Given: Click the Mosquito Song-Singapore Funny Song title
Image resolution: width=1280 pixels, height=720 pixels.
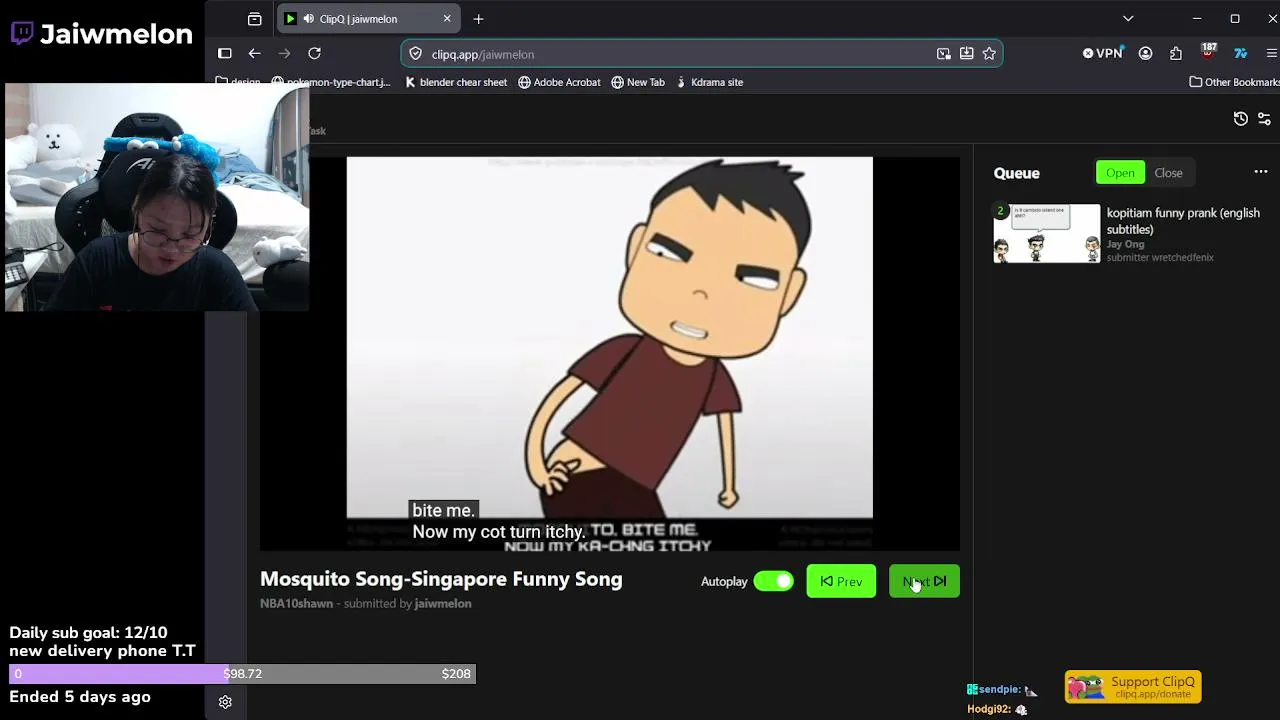Looking at the screenshot, I should (441, 579).
